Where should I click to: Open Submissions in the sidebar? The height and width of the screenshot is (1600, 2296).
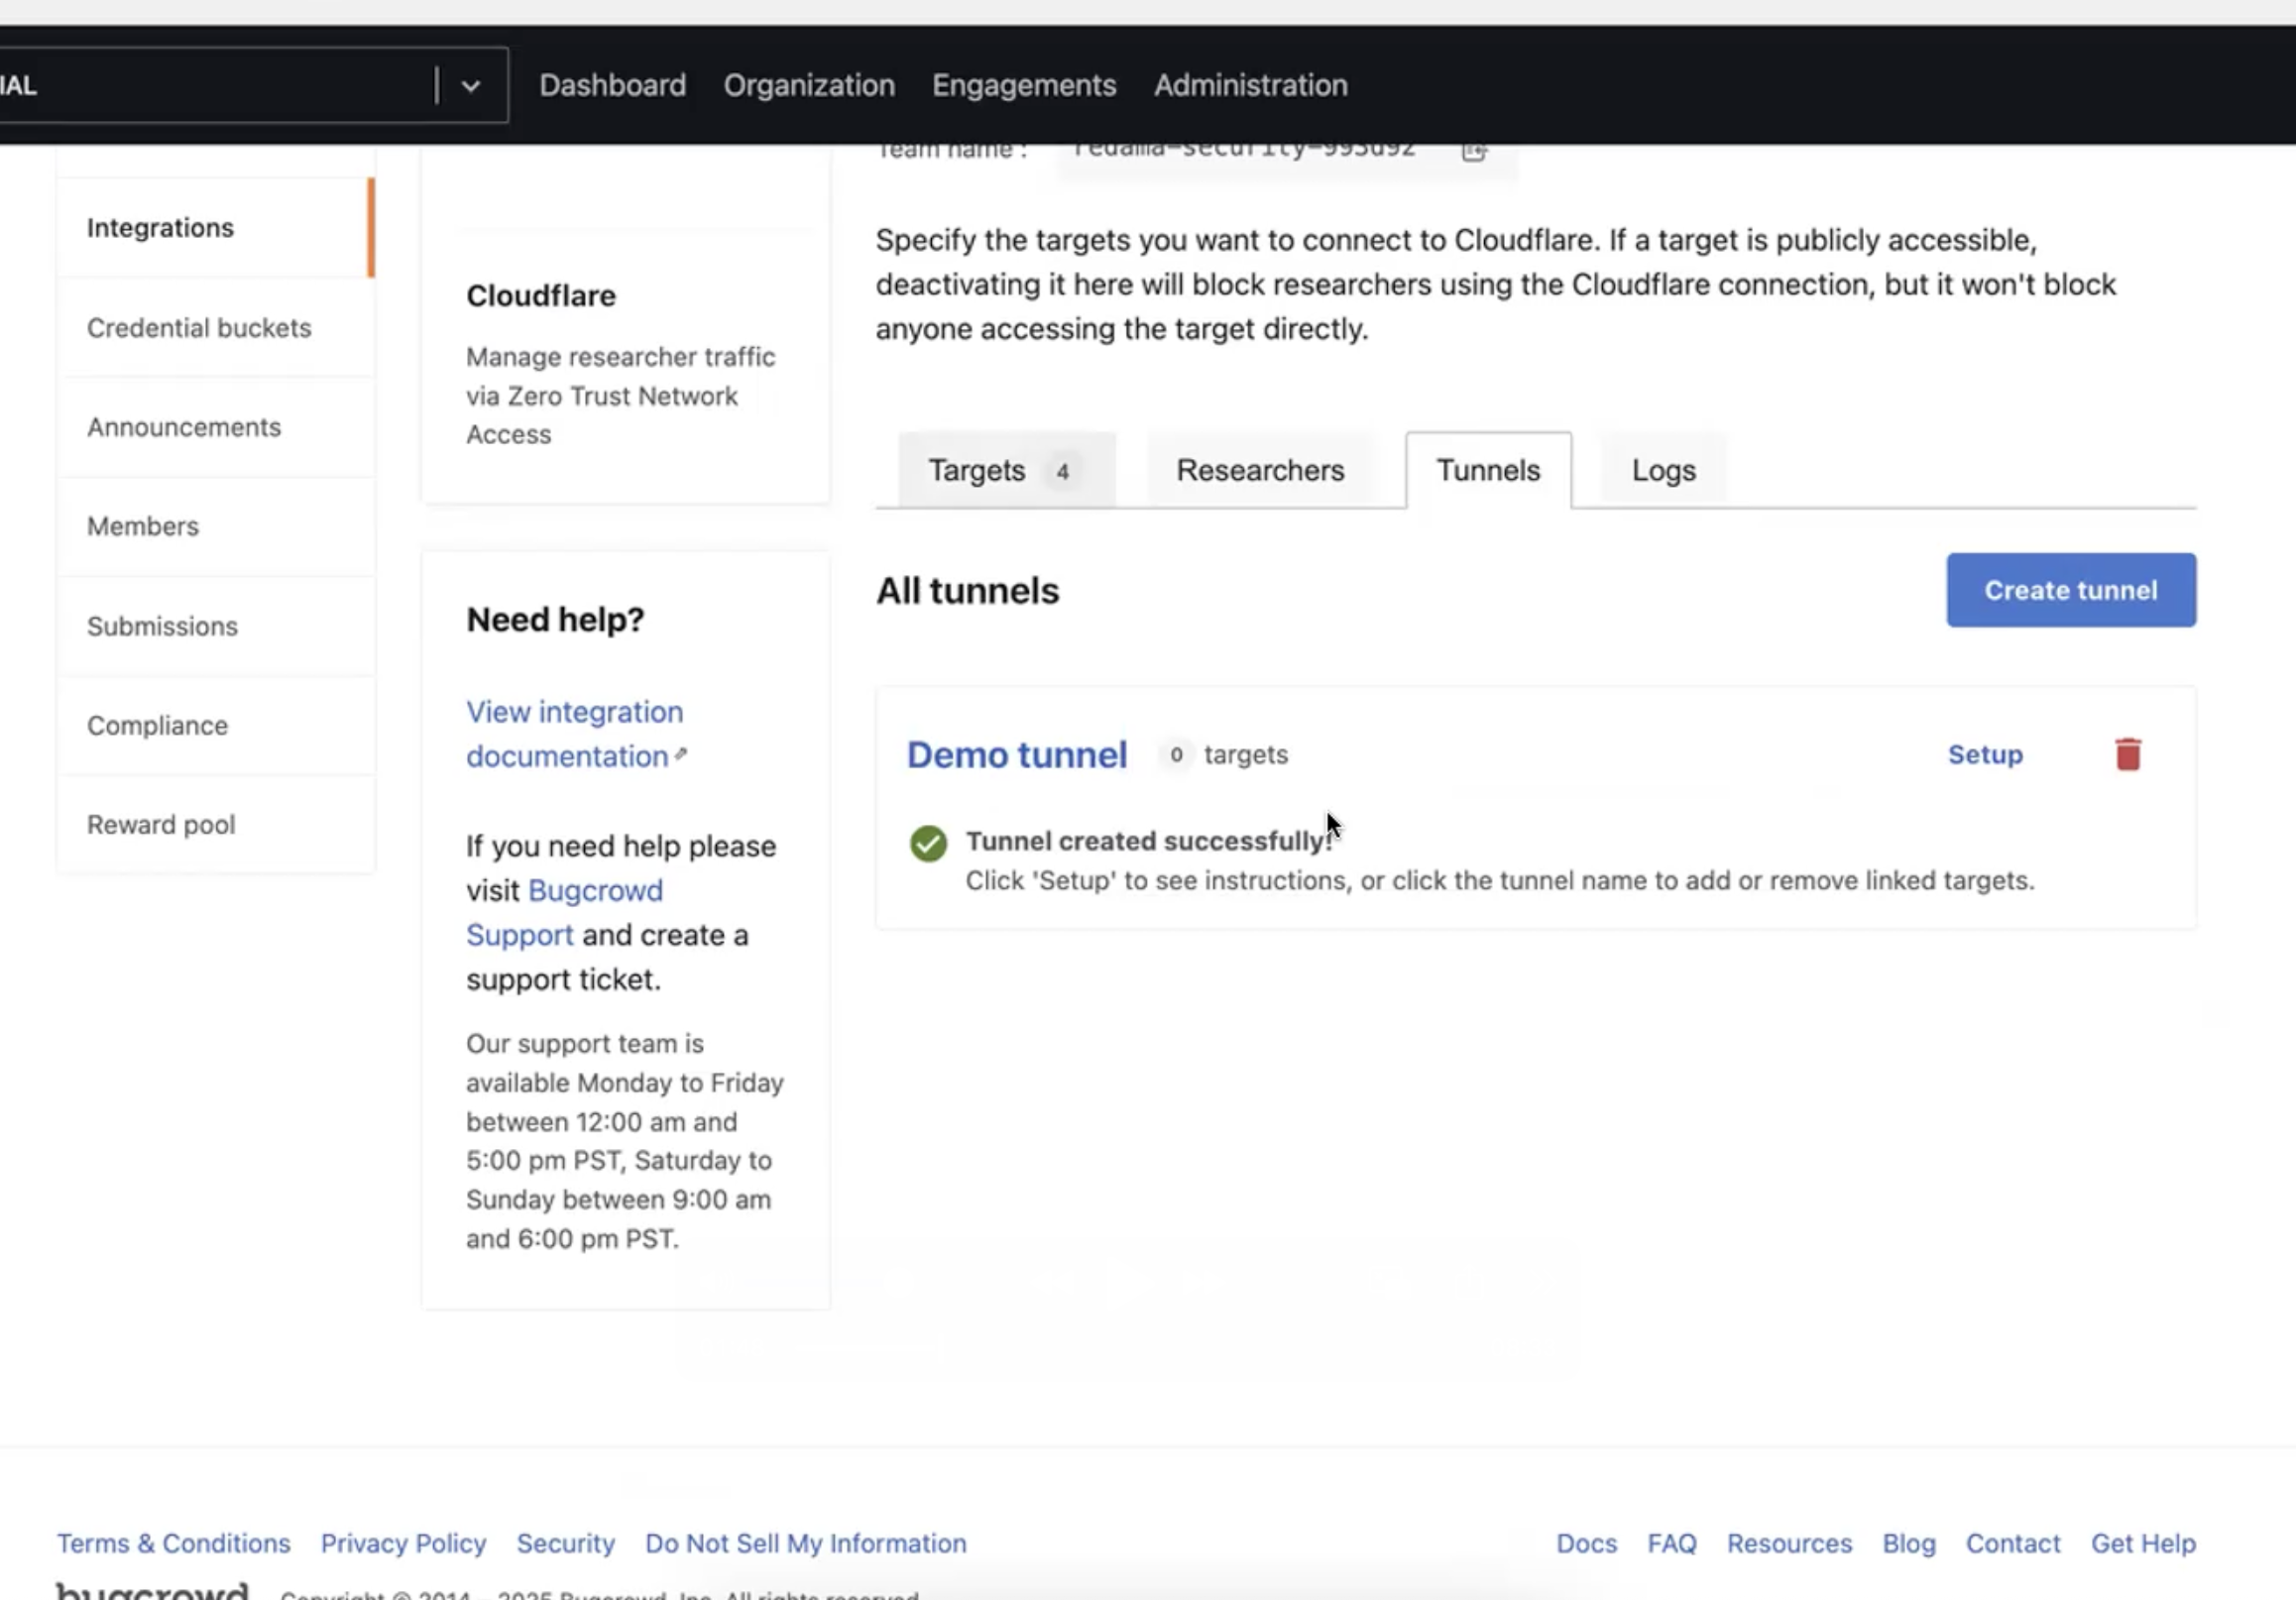[x=215, y=626]
